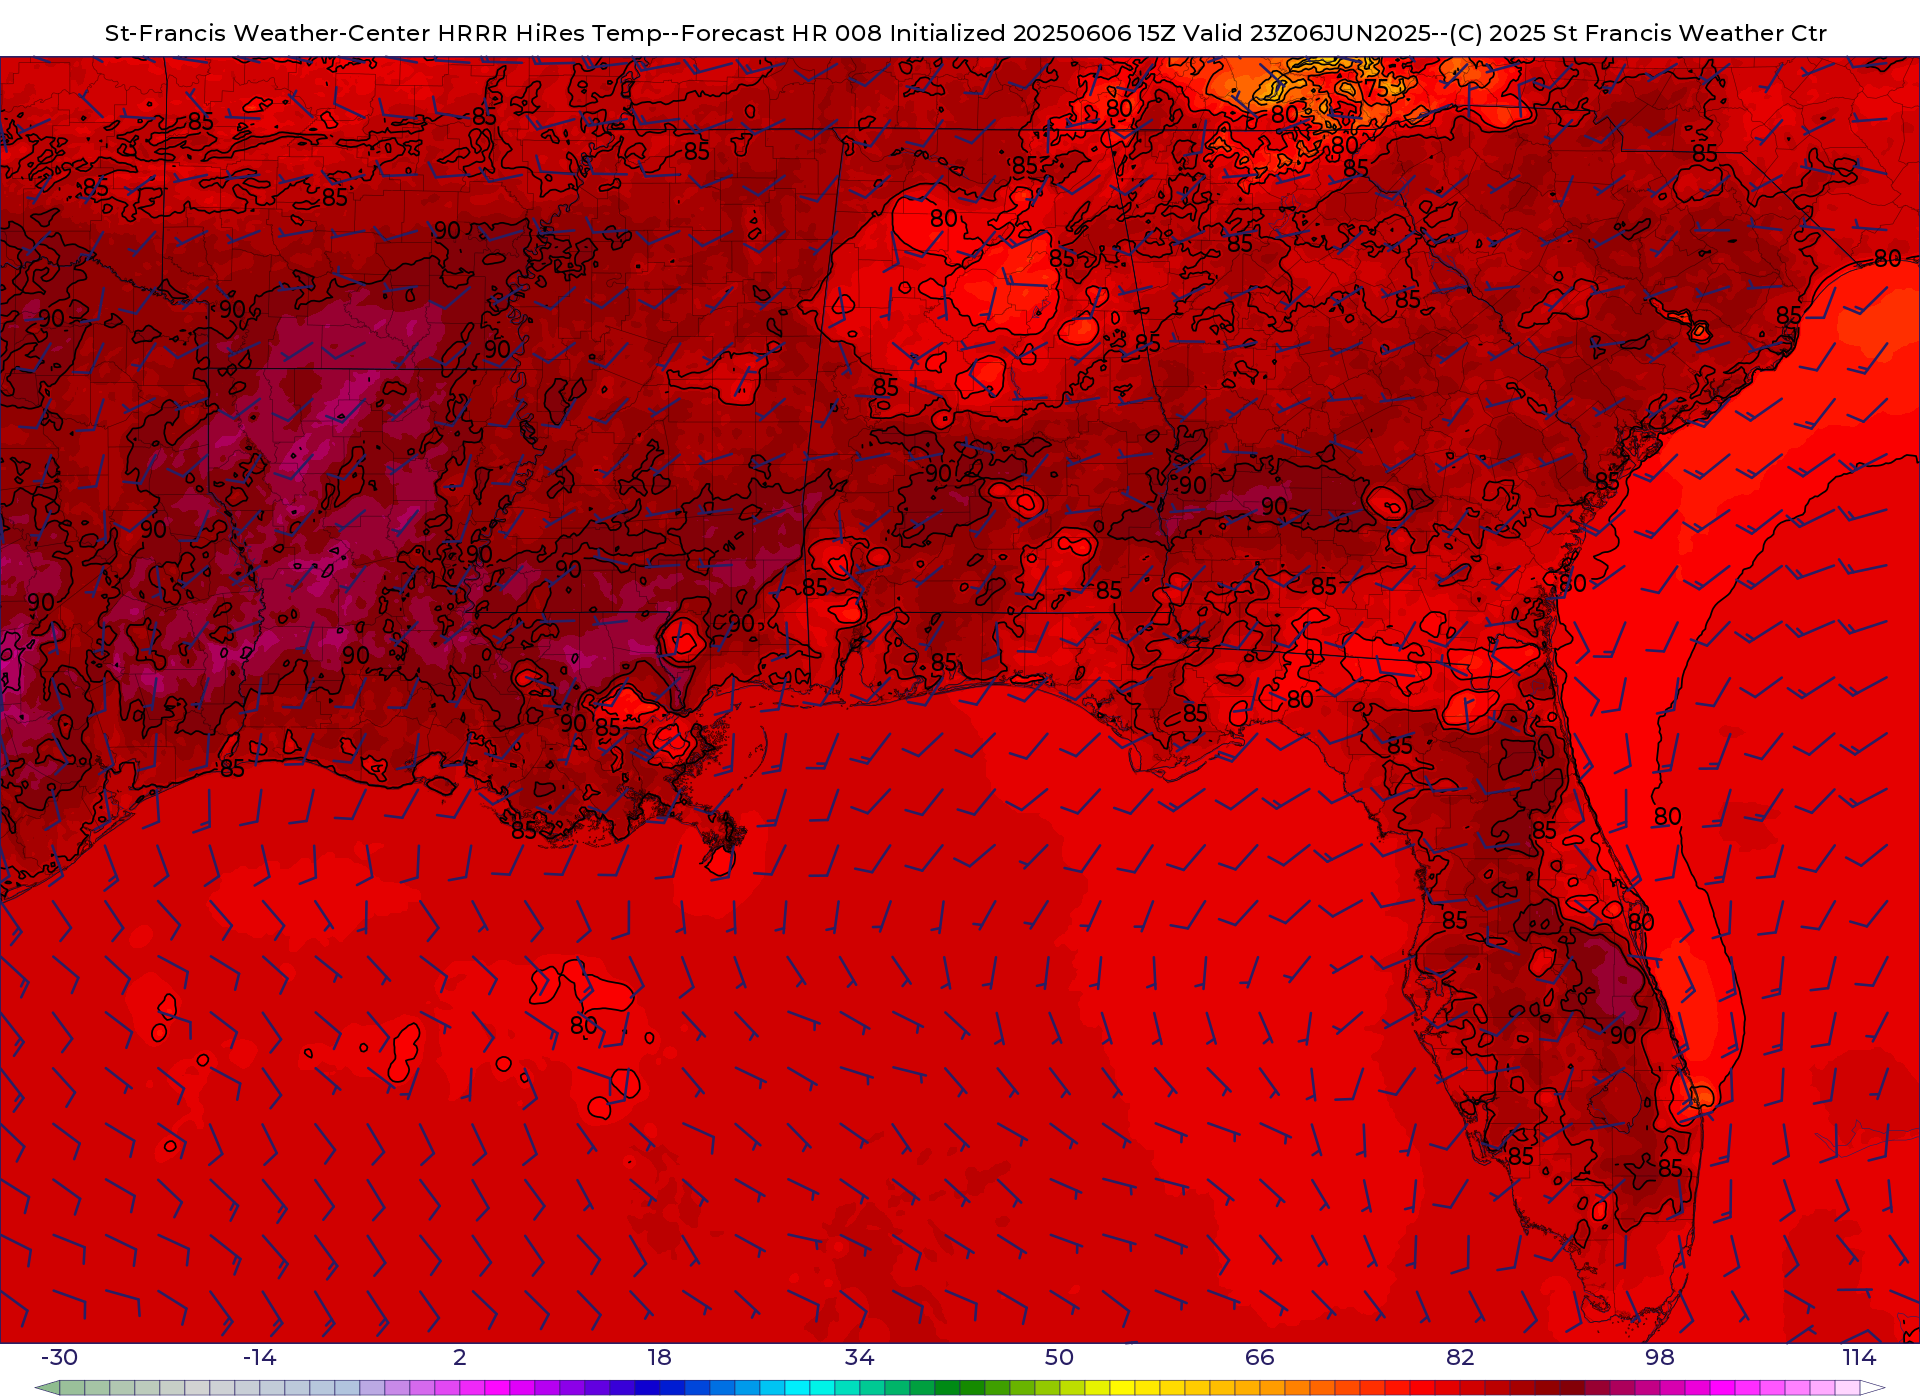Click the "Initialized 20250606 15Z" text

tap(1033, 33)
